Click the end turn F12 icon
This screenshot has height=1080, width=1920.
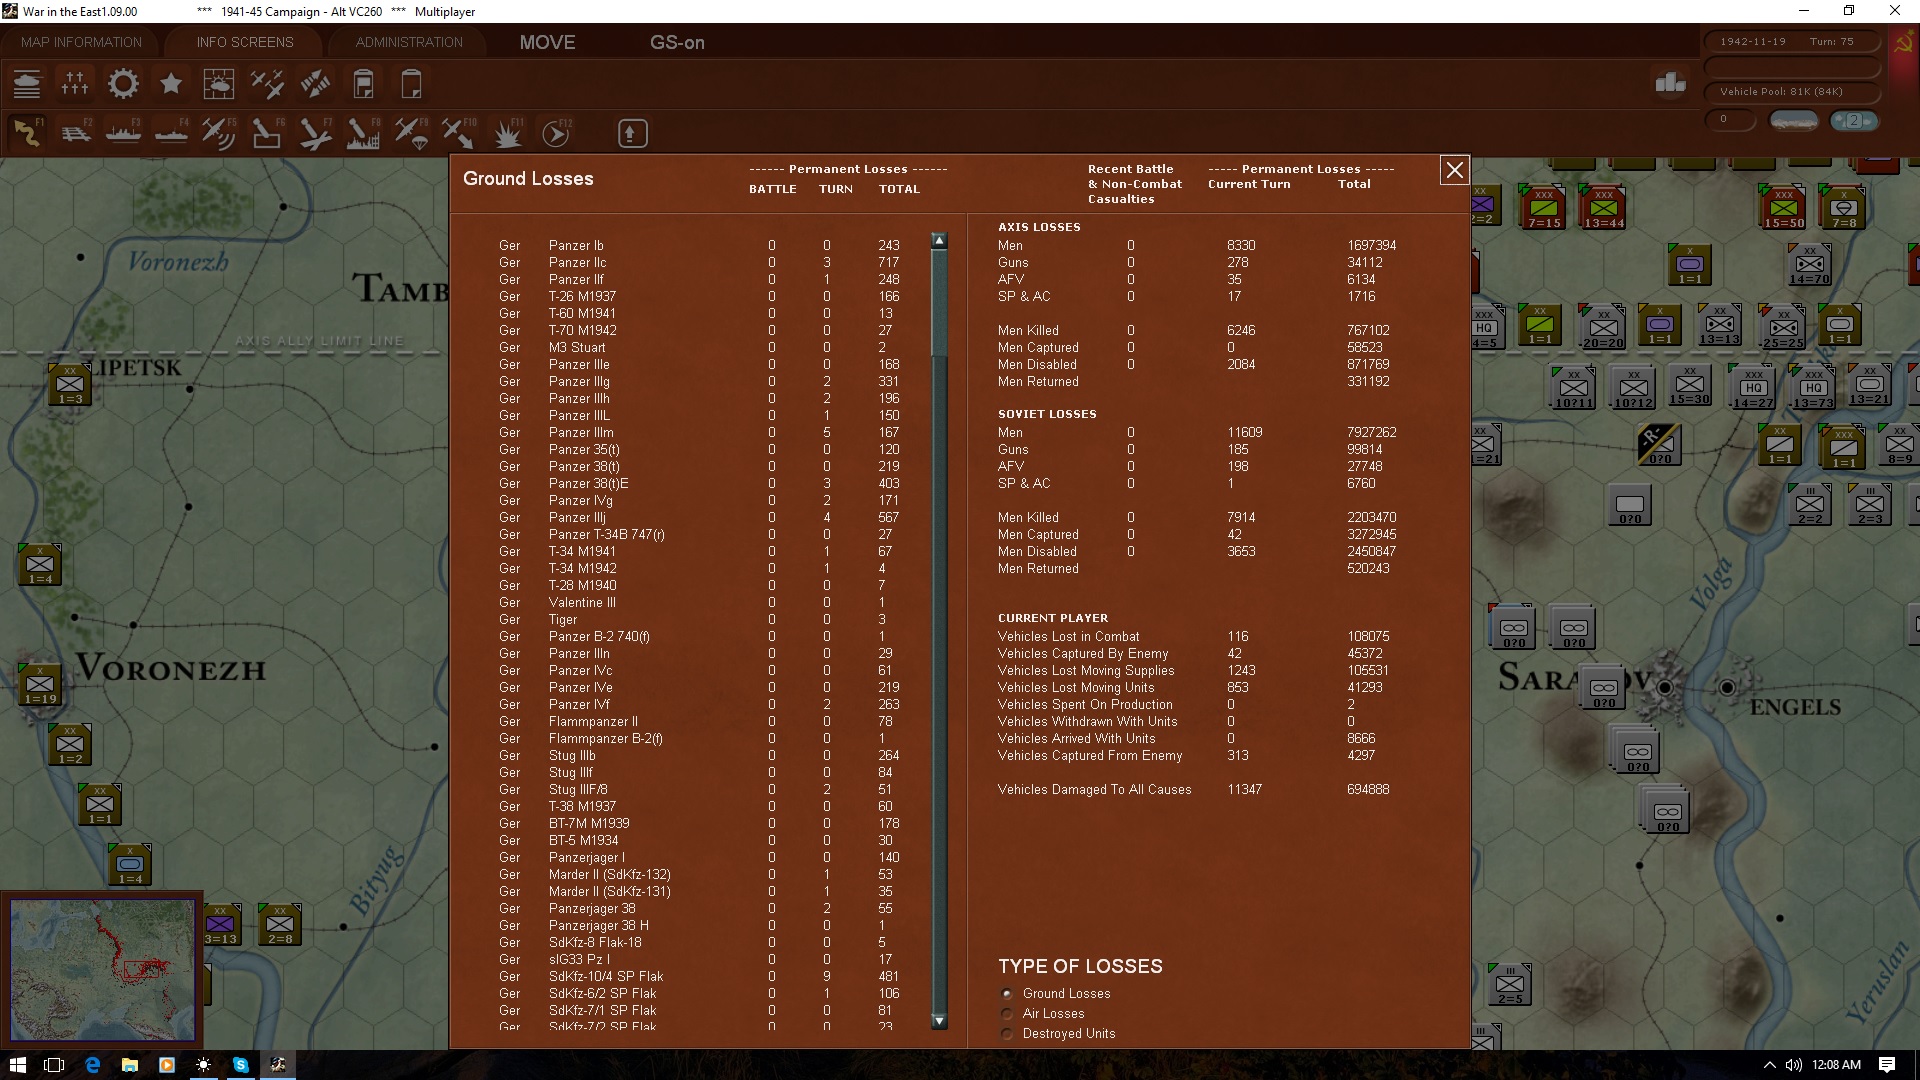point(556,133)
